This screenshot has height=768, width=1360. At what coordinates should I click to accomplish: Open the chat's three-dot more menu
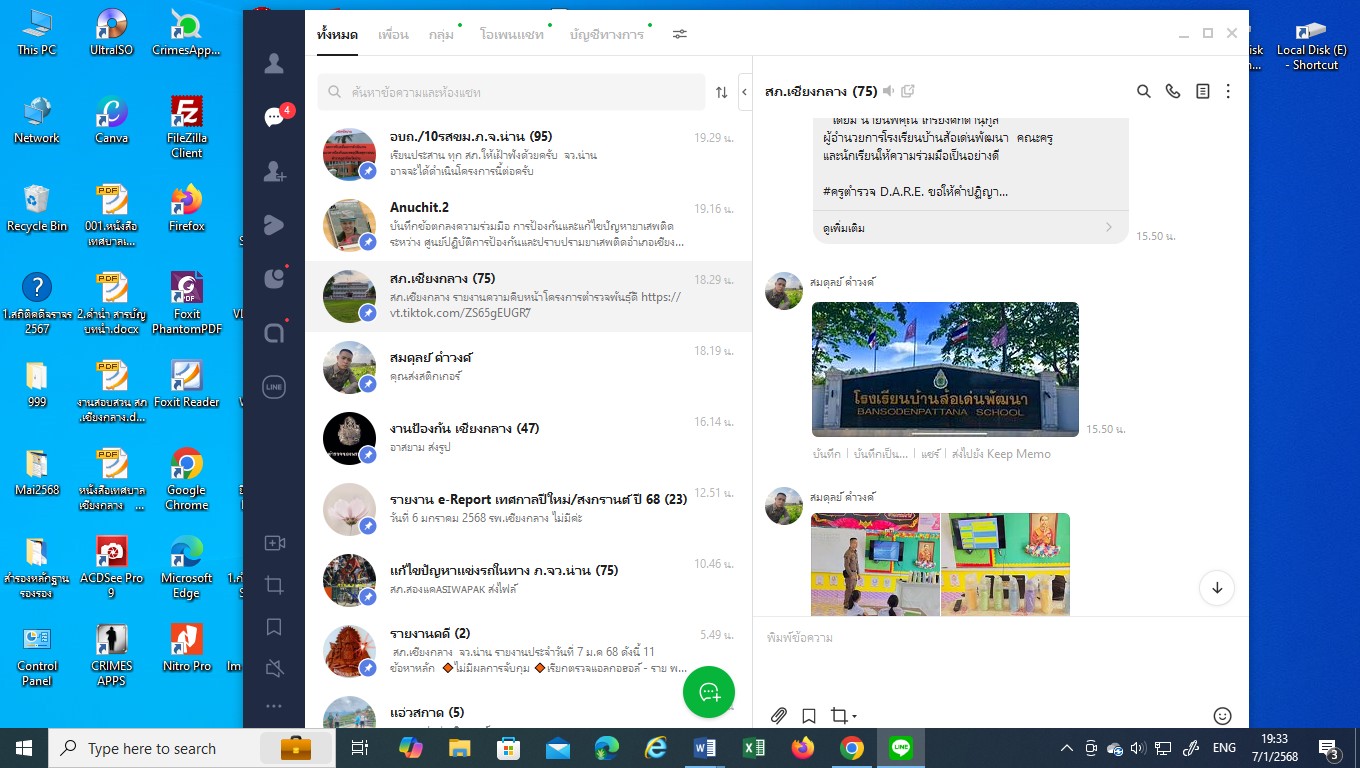click(x=1228, y=91)
